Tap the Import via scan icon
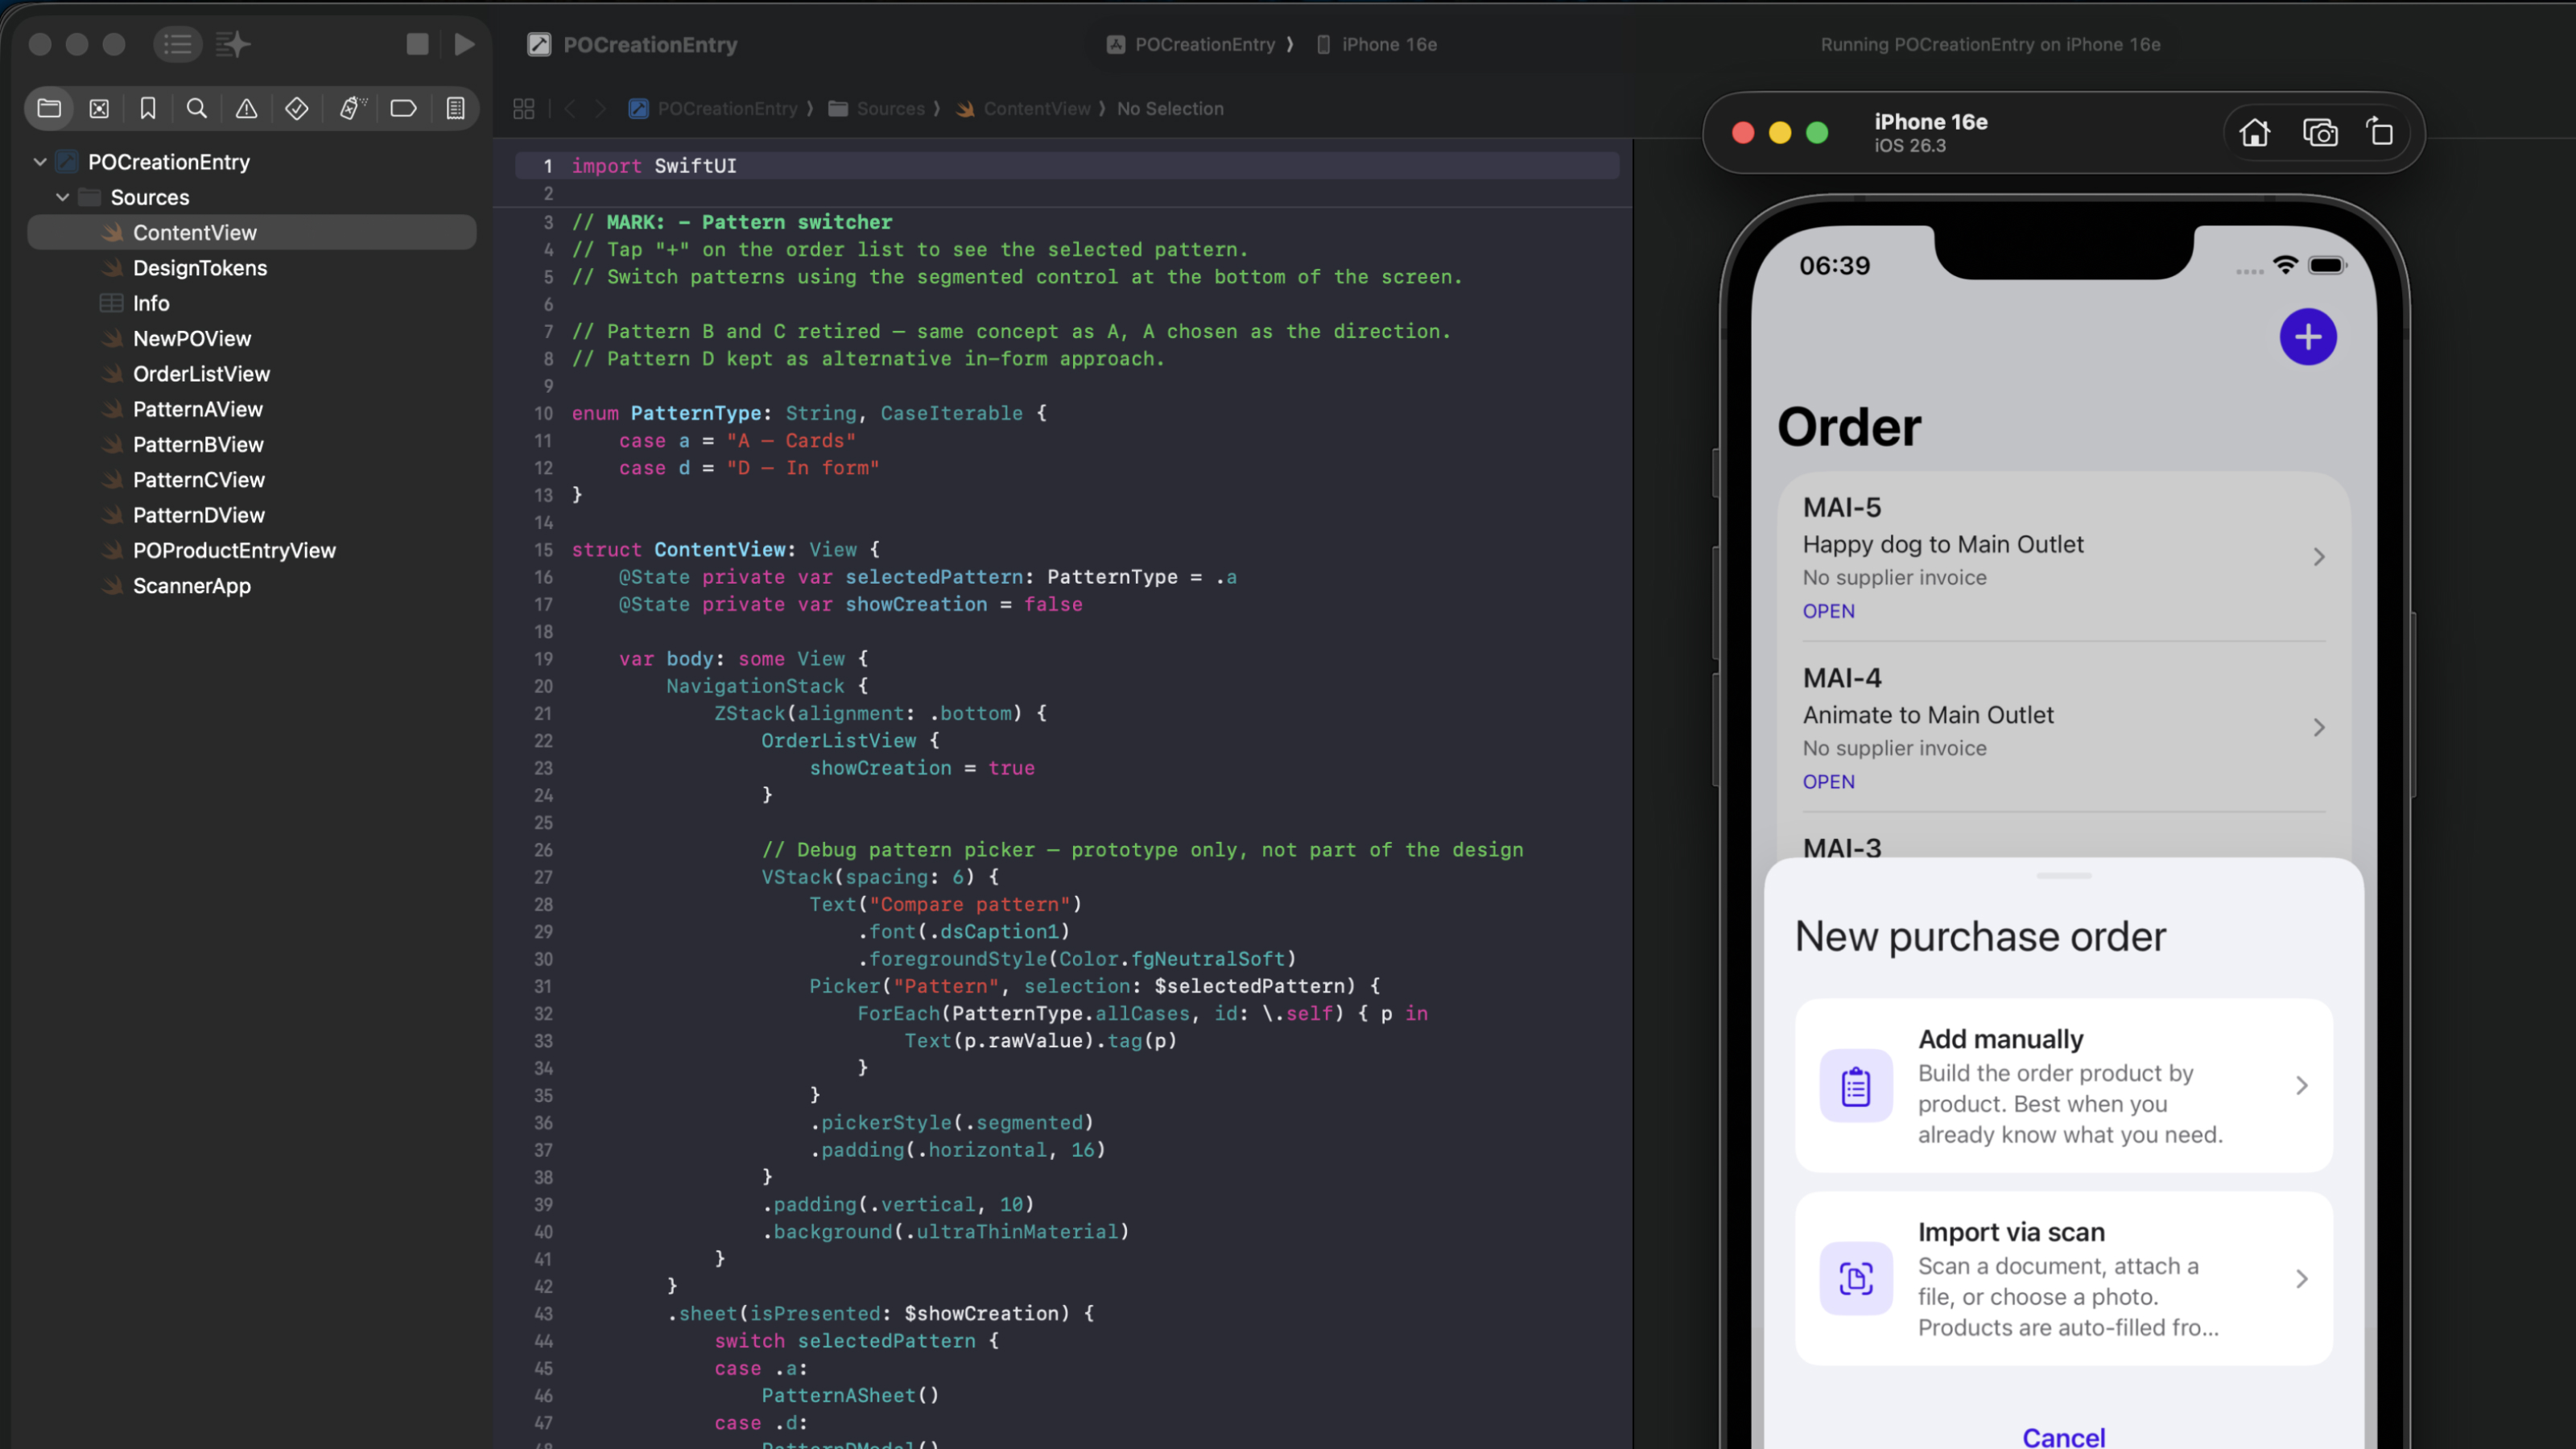This screenshot has height=1449, width=2576. (x=1856, y=1279)
